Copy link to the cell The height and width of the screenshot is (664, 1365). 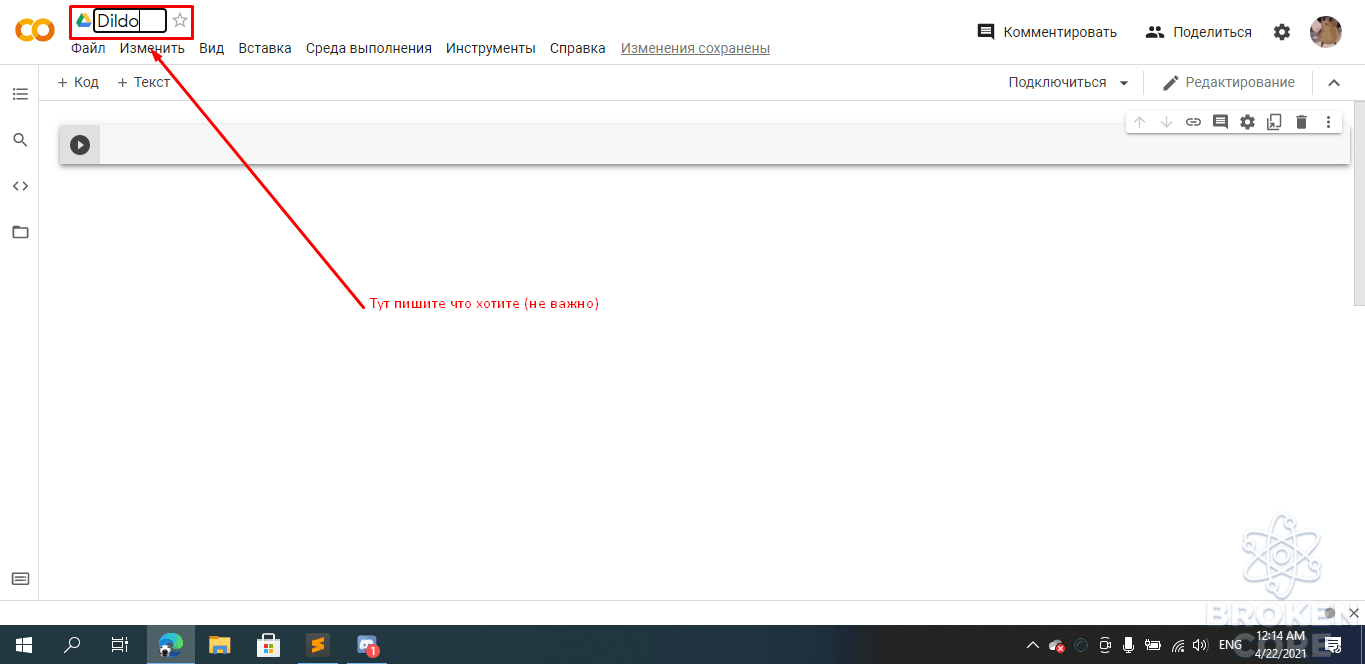click(1193, 122)
